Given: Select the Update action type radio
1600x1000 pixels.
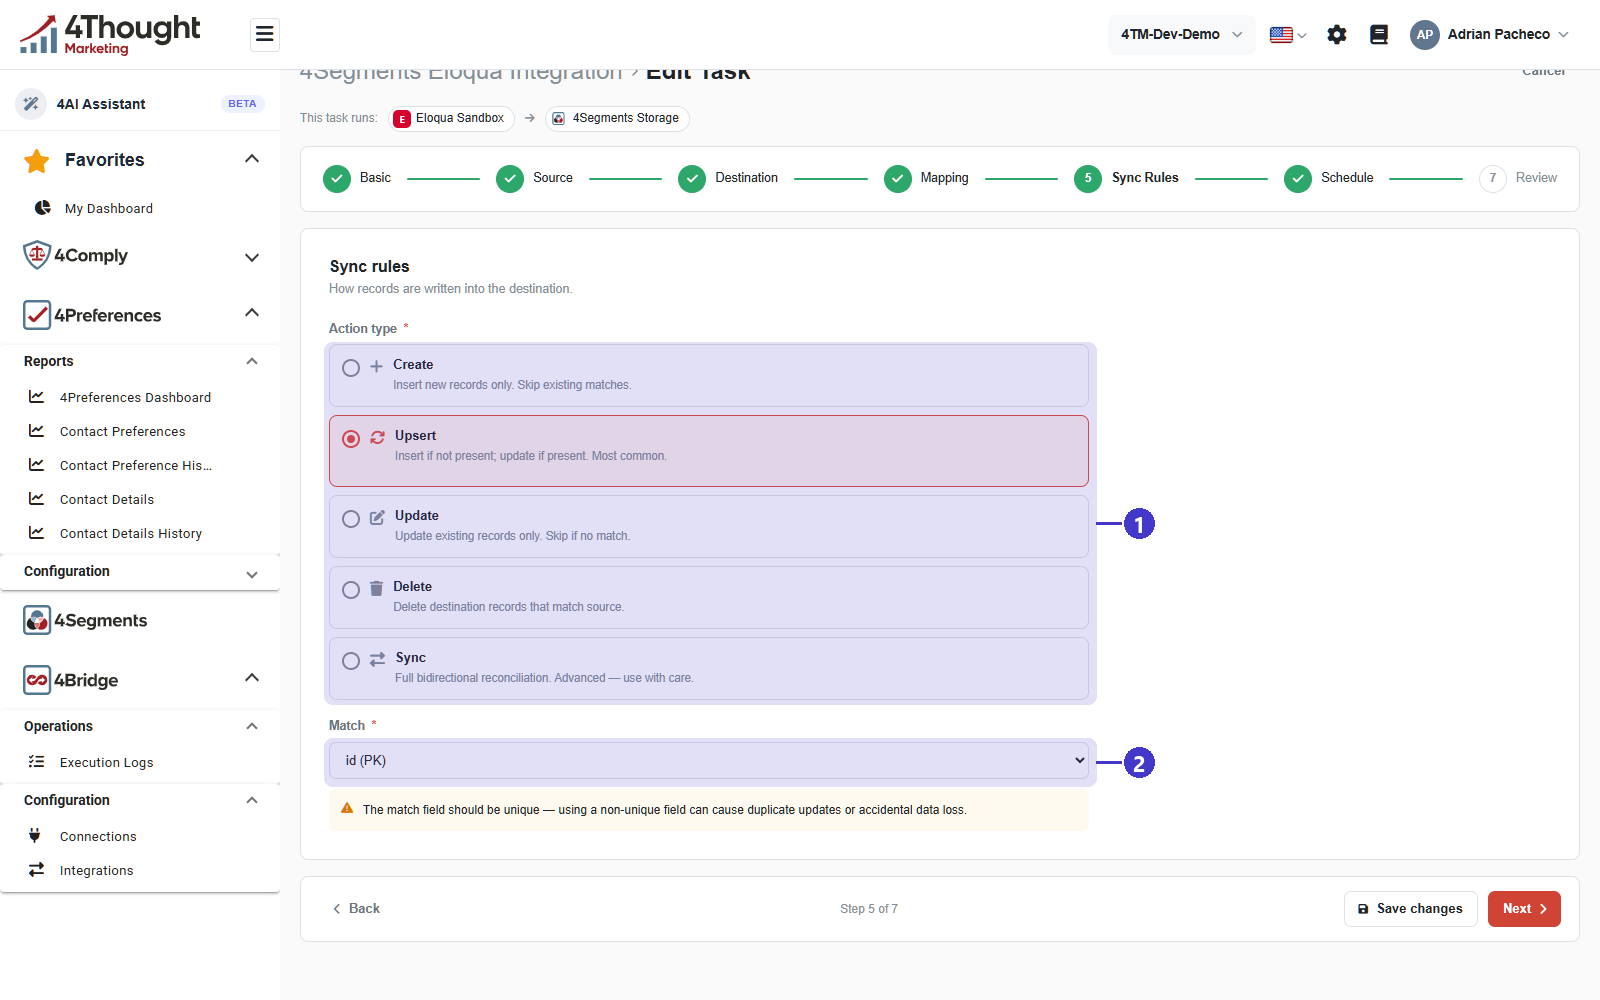Looking at the screenshot, I should click(x=351, y=519).
